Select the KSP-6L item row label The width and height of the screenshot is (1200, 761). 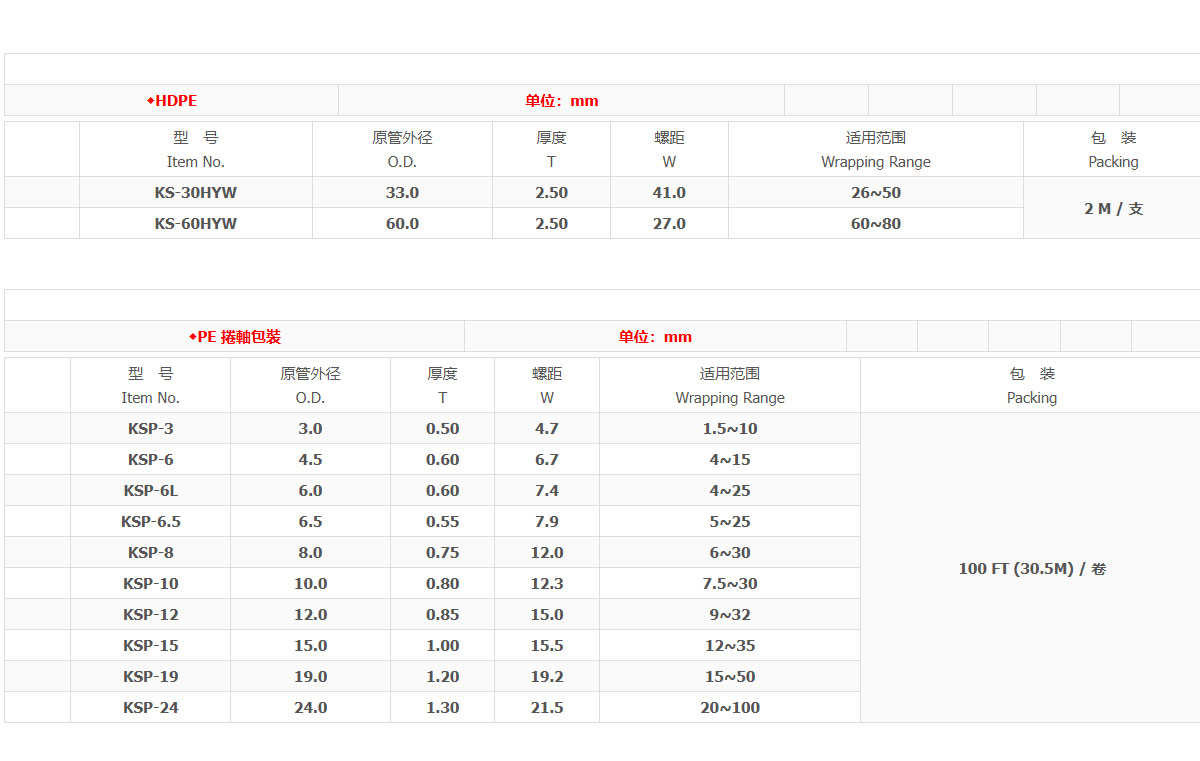click(151, 491)
